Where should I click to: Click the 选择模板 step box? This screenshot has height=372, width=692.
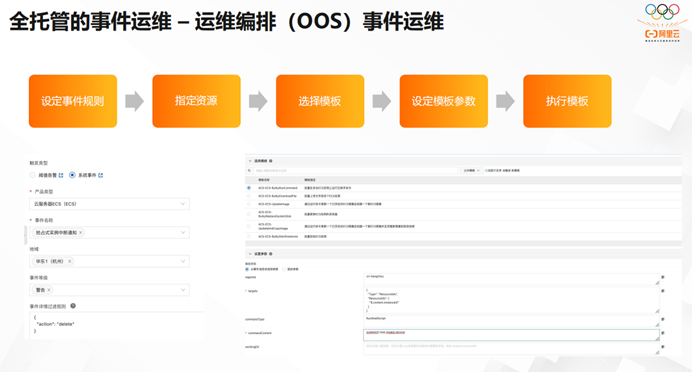320,101
